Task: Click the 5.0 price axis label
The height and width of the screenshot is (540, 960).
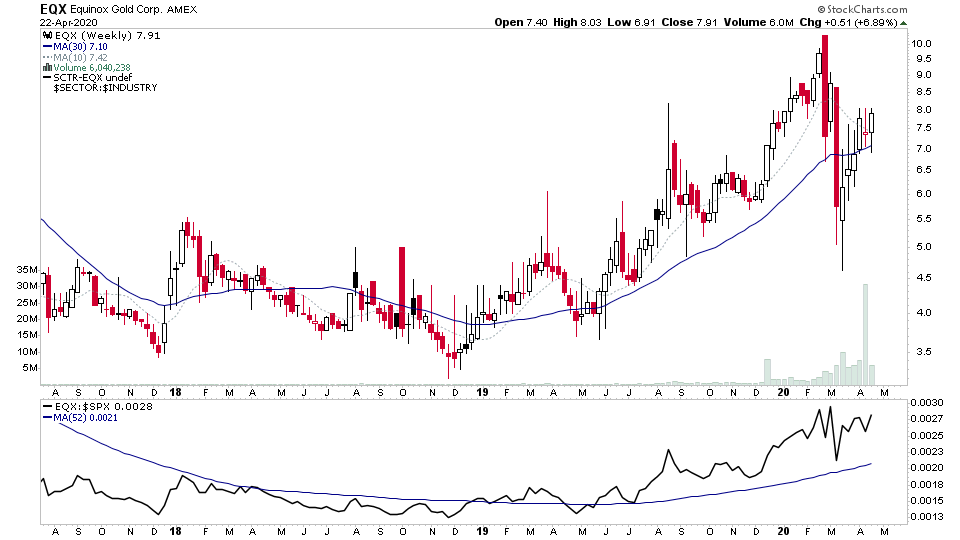Action: [x=923, y=247]
